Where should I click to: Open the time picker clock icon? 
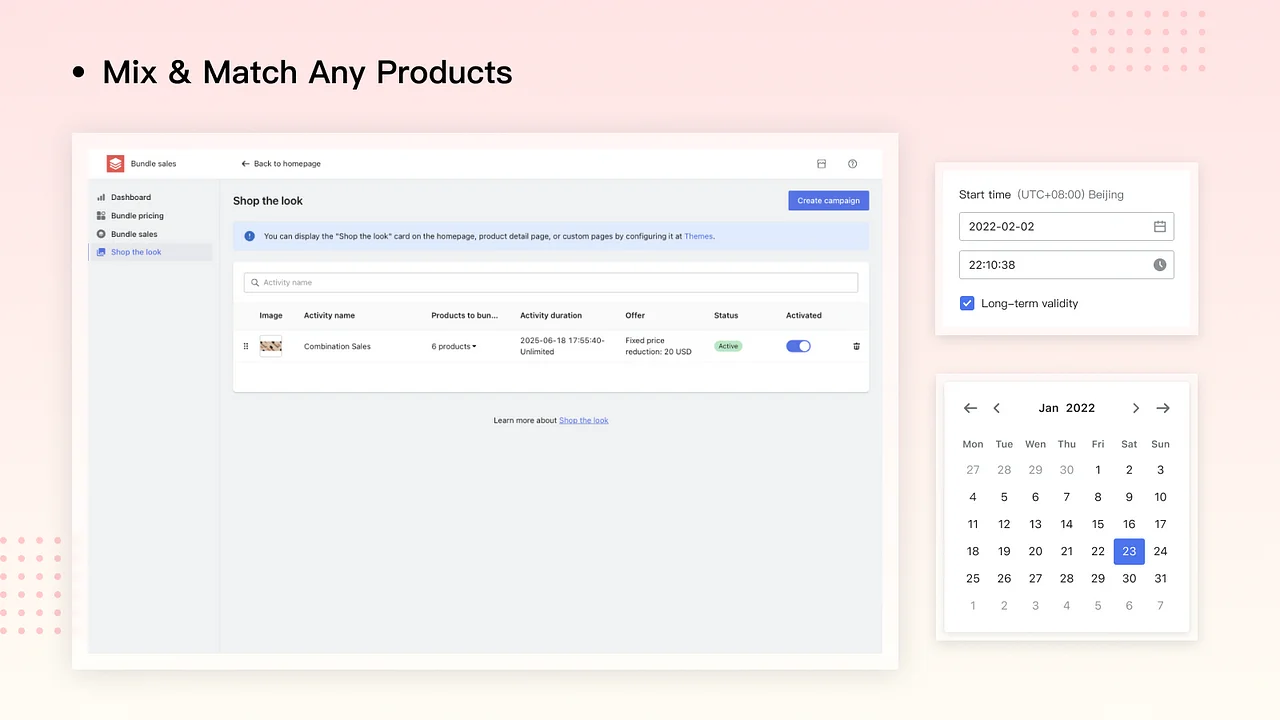tap(1159, 264)
